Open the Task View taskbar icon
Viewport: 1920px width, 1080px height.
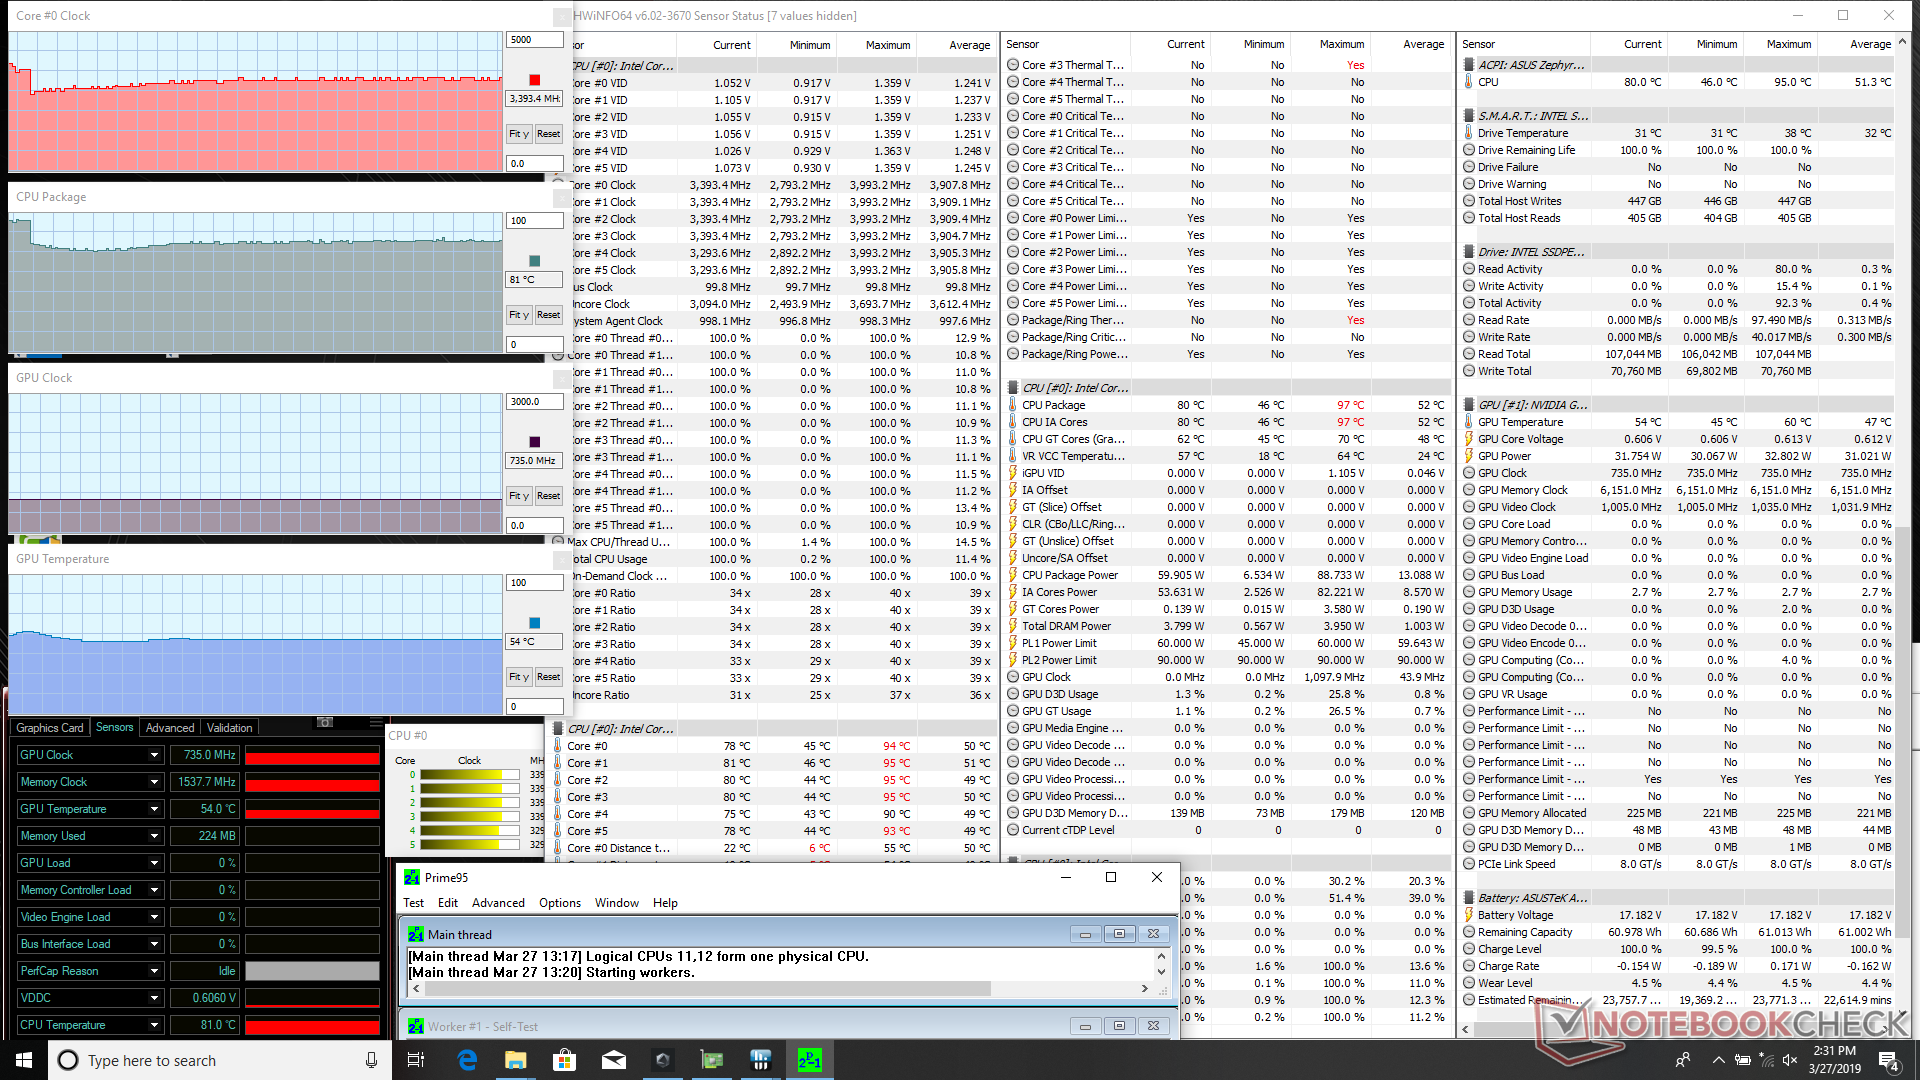coord(417,1060)
